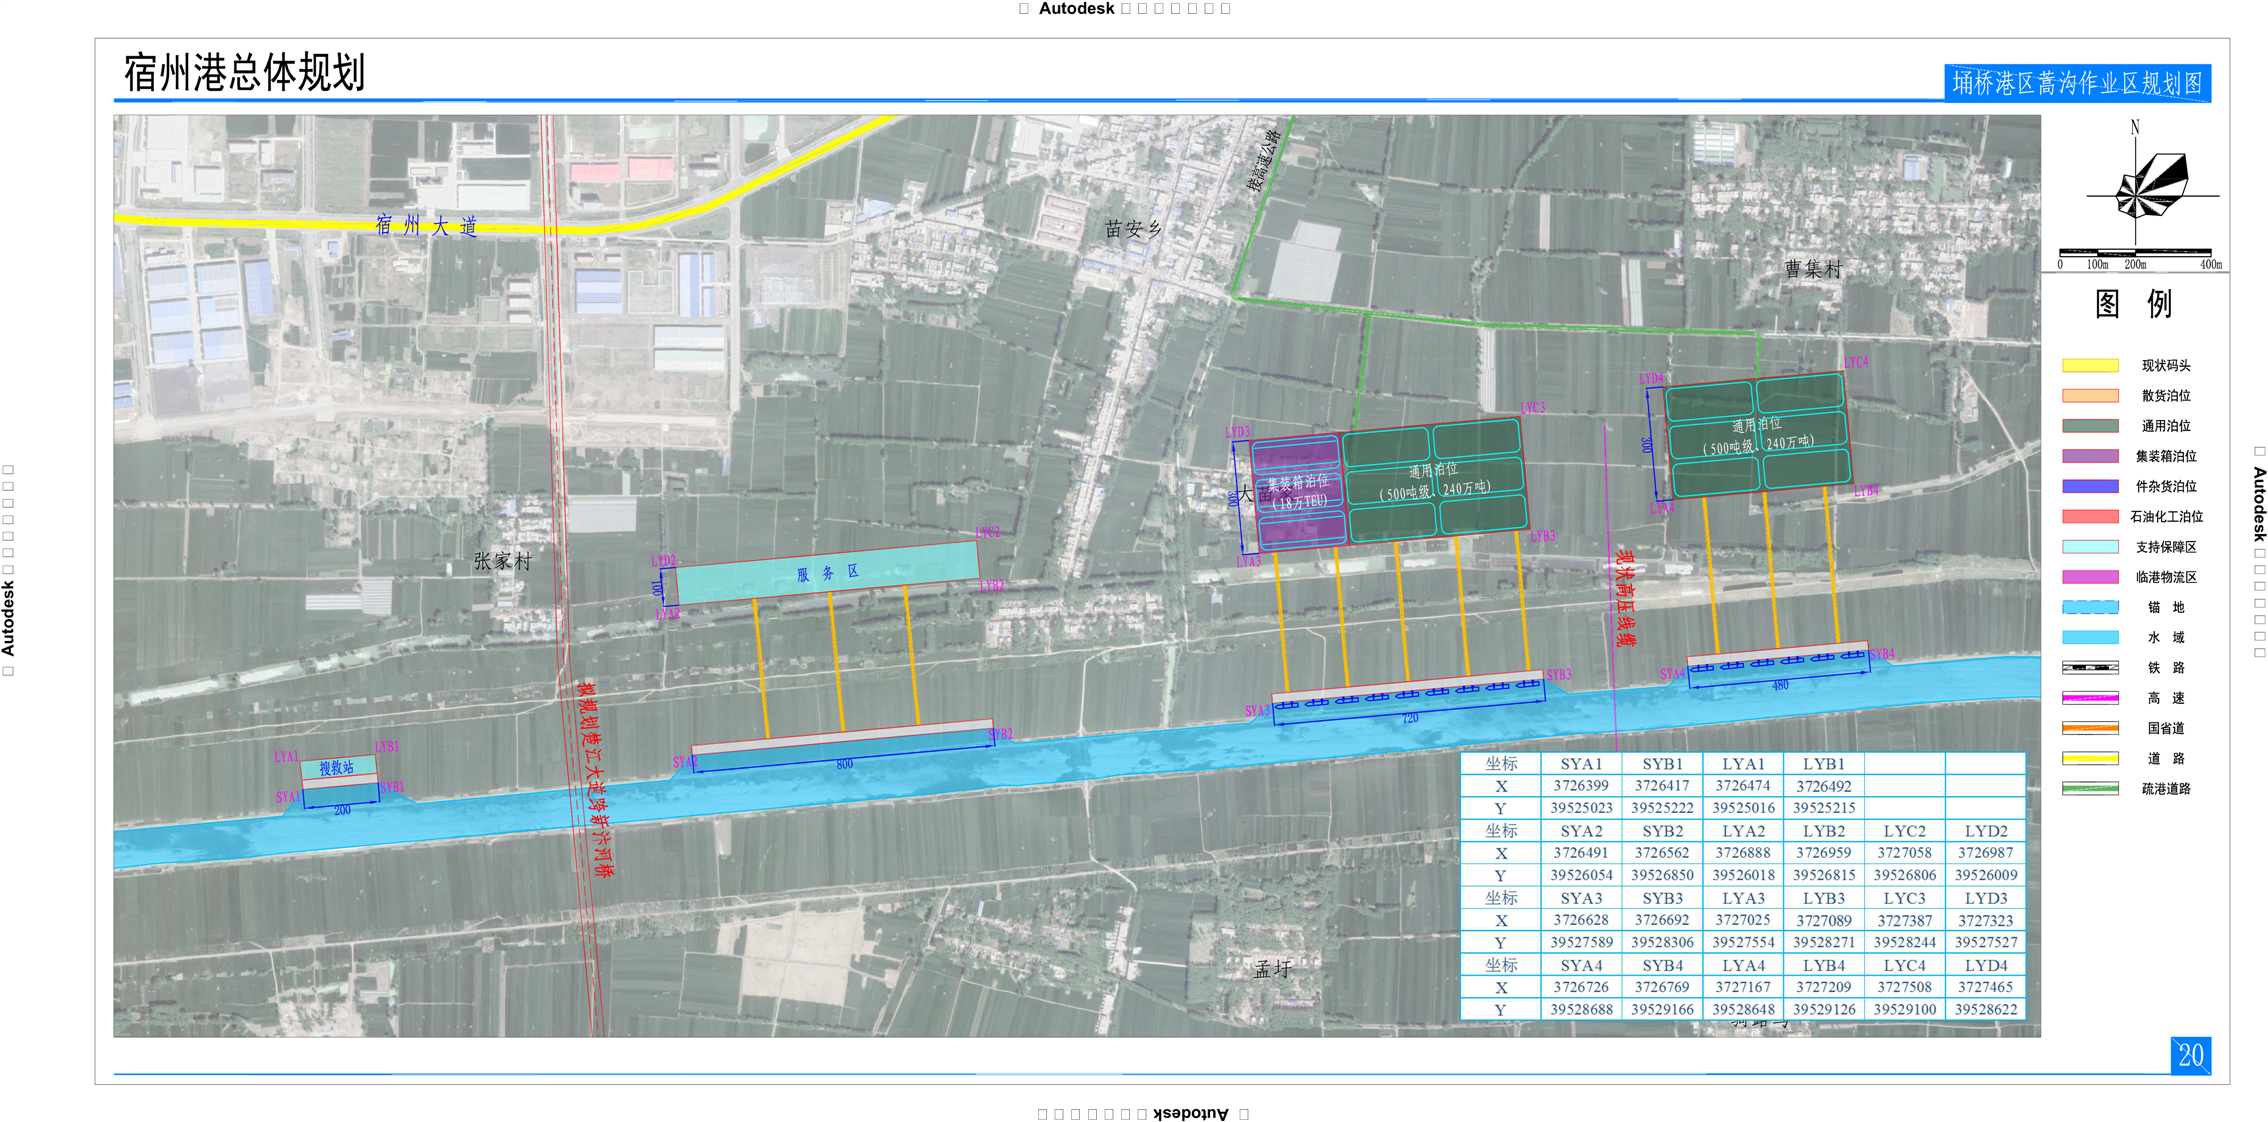The width and height of the screenshot is (2268, 1122).
Task: Click the blue page number 20 box
Action: pos(2190,1055)
